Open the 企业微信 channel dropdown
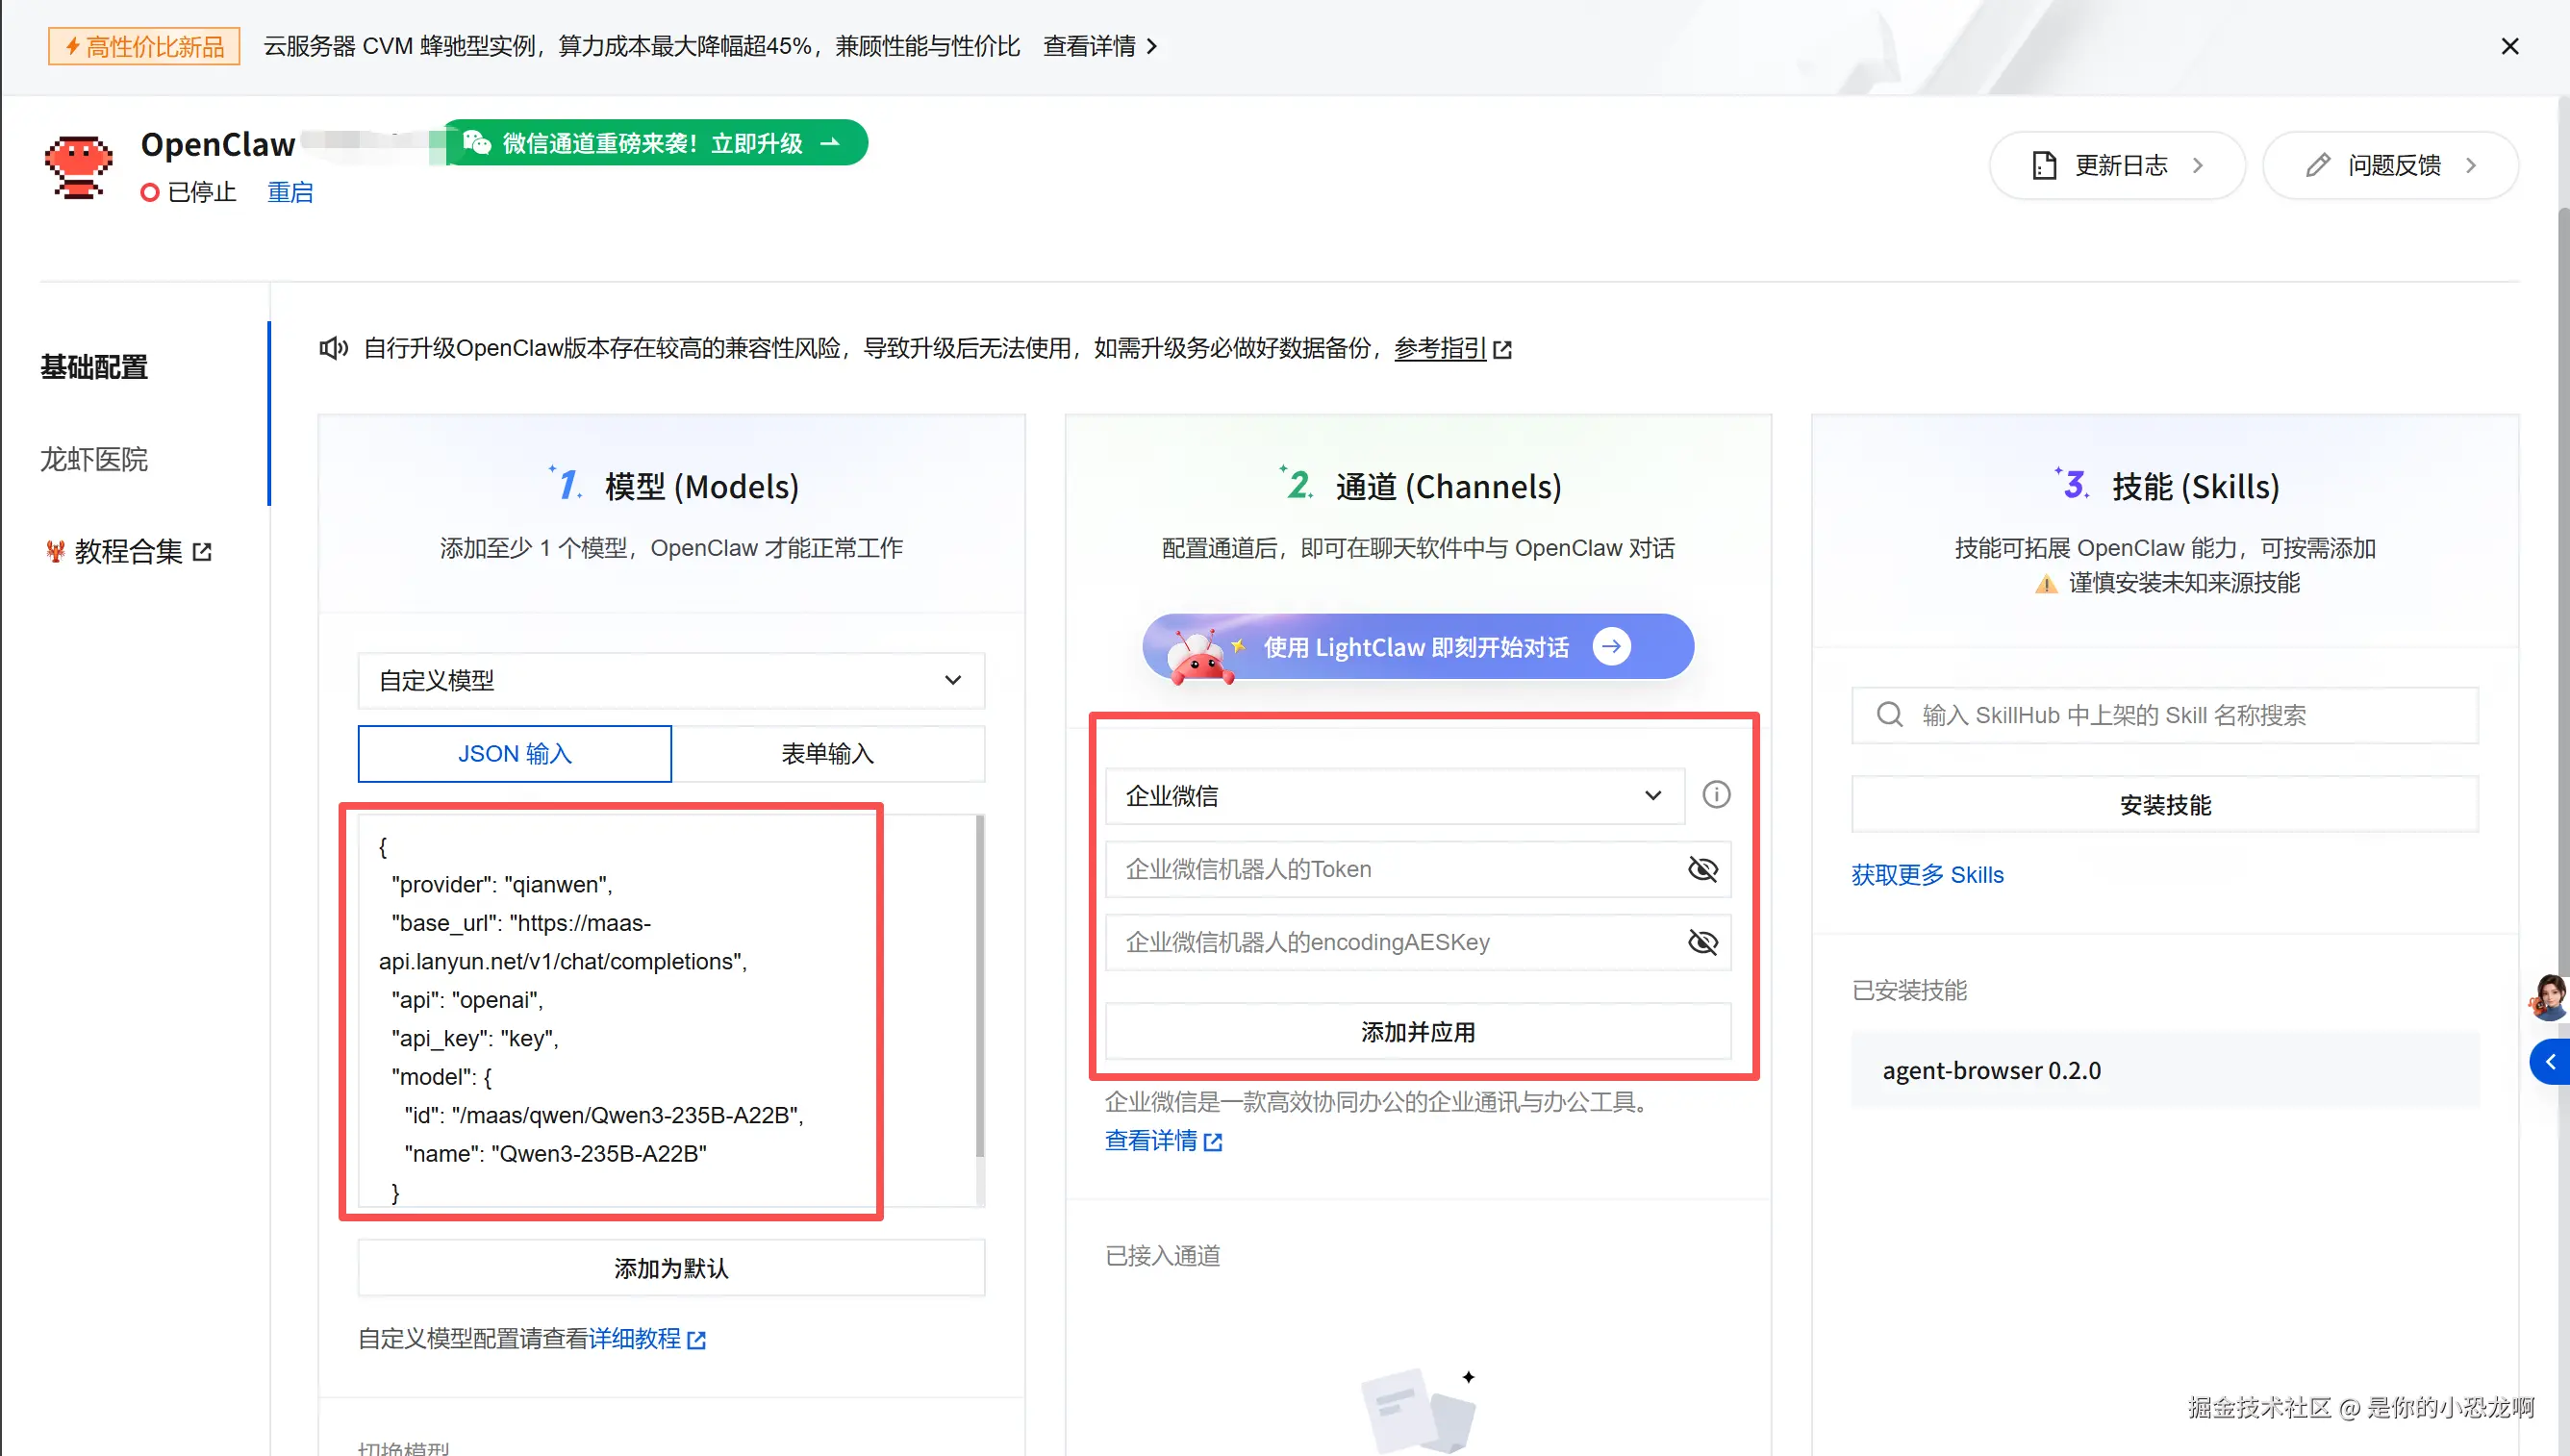2570x1456 pixels. (1394, 796)
